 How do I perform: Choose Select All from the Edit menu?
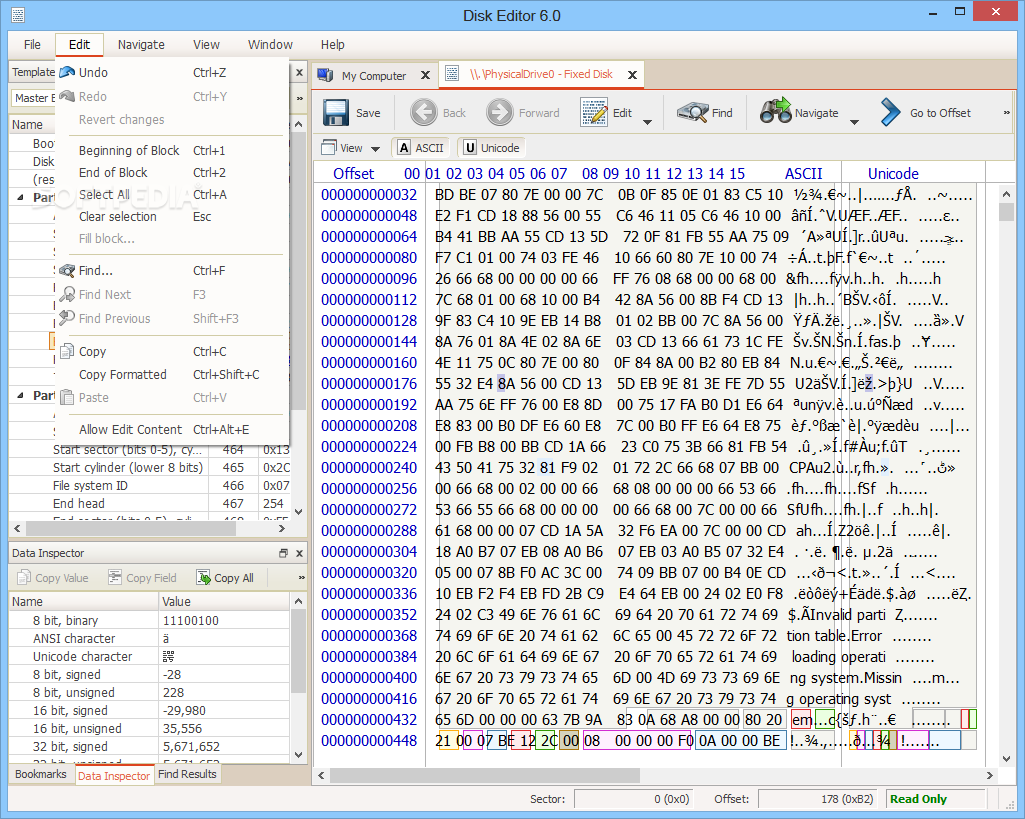[104, 194]
